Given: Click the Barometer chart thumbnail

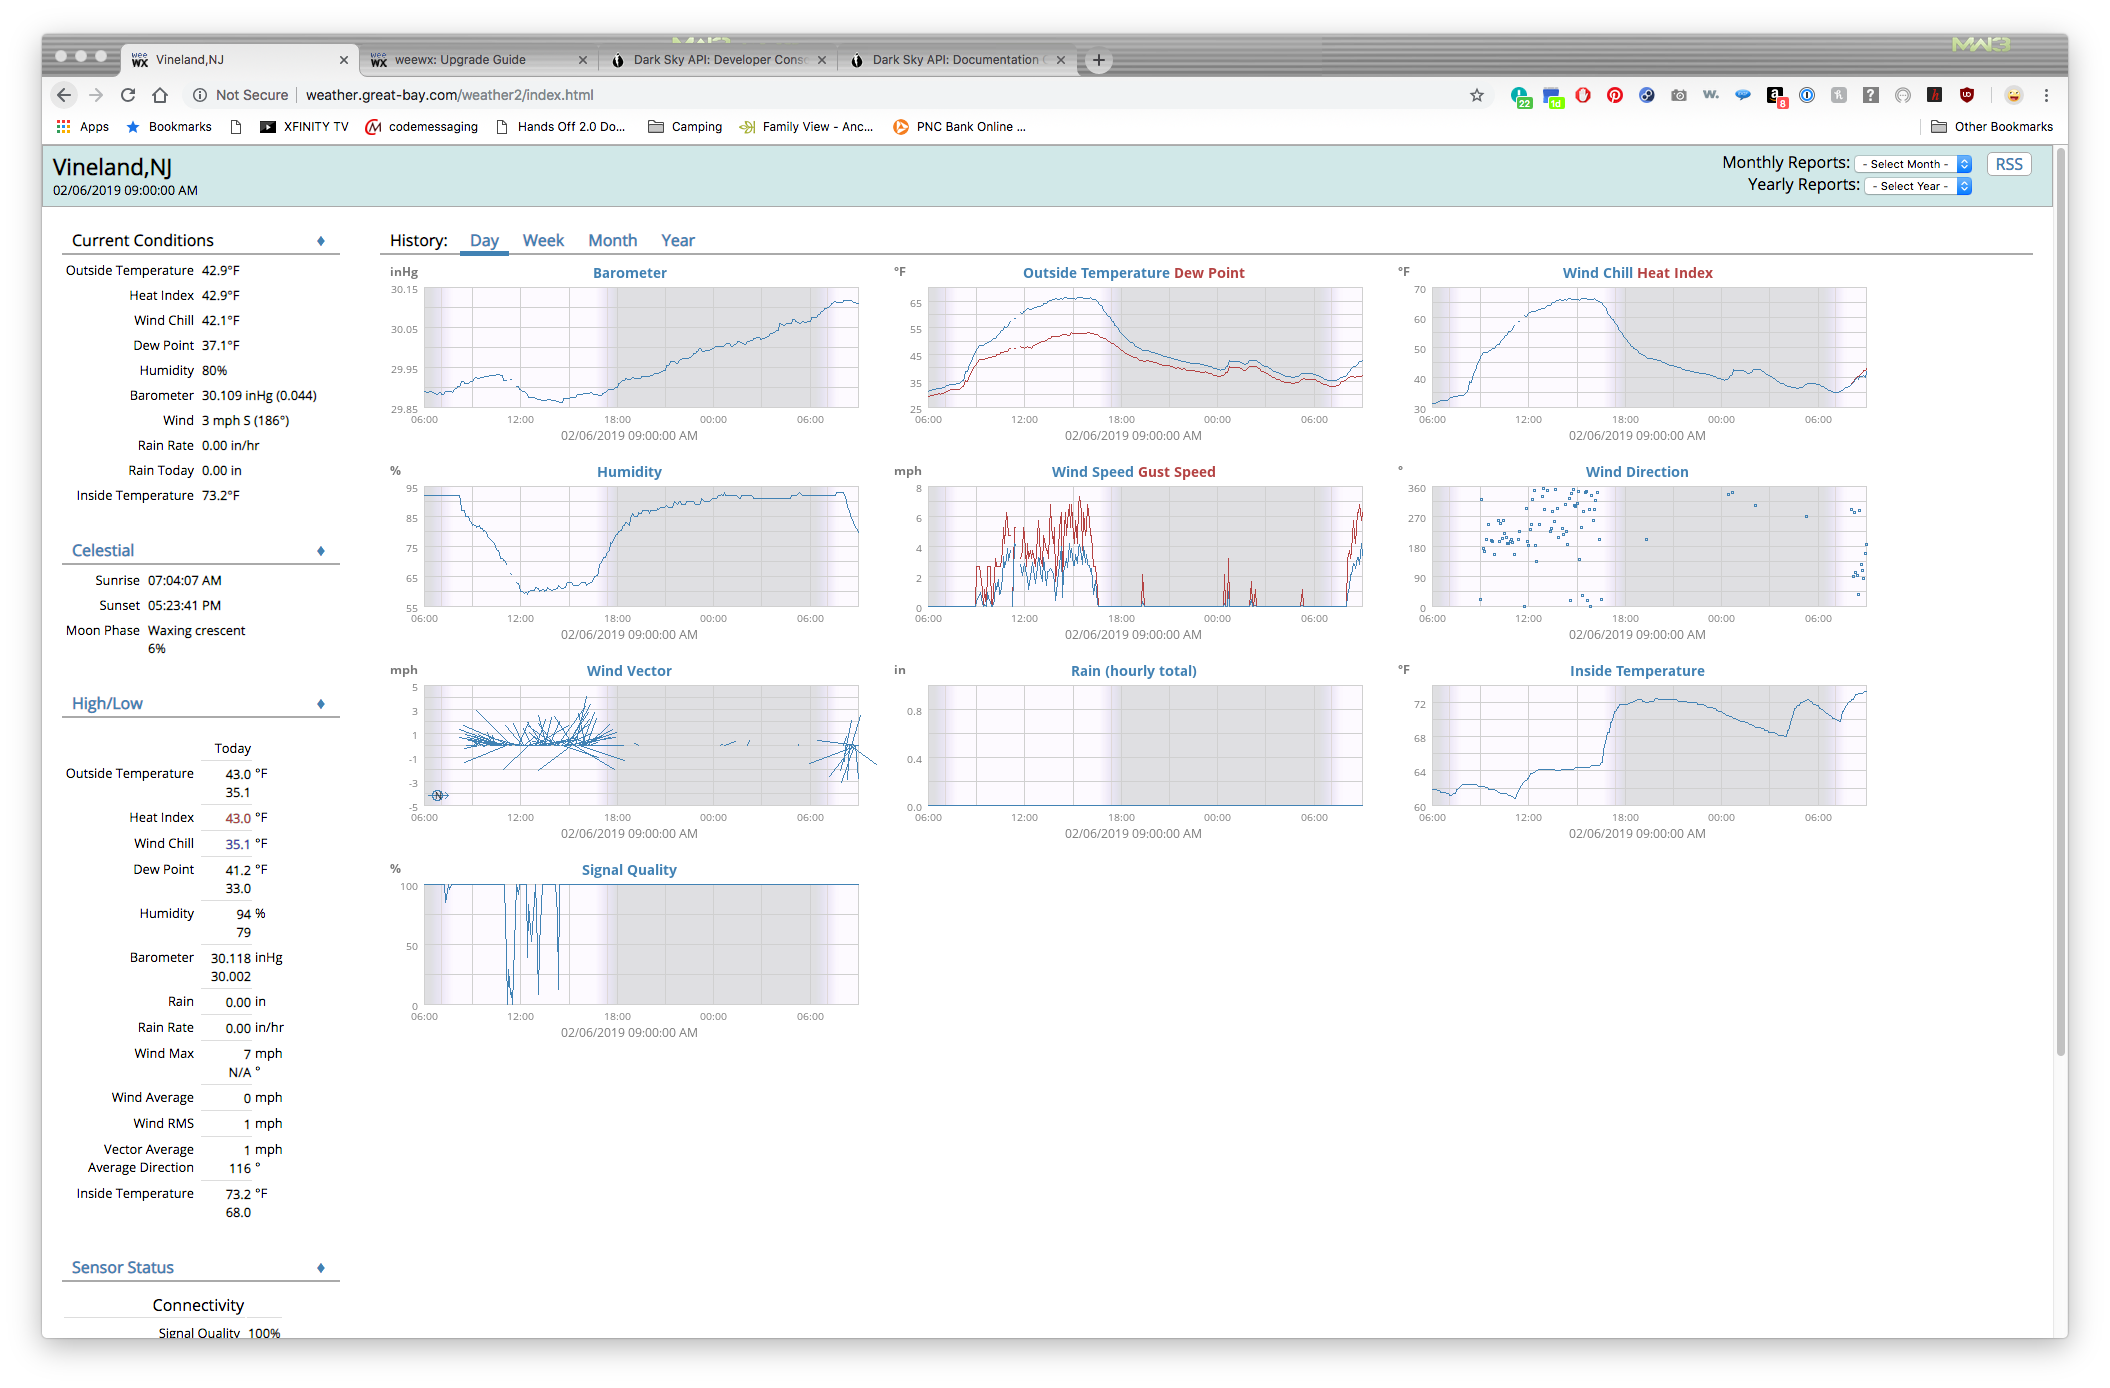Looking at the screenshot, I should coord(640,347).
